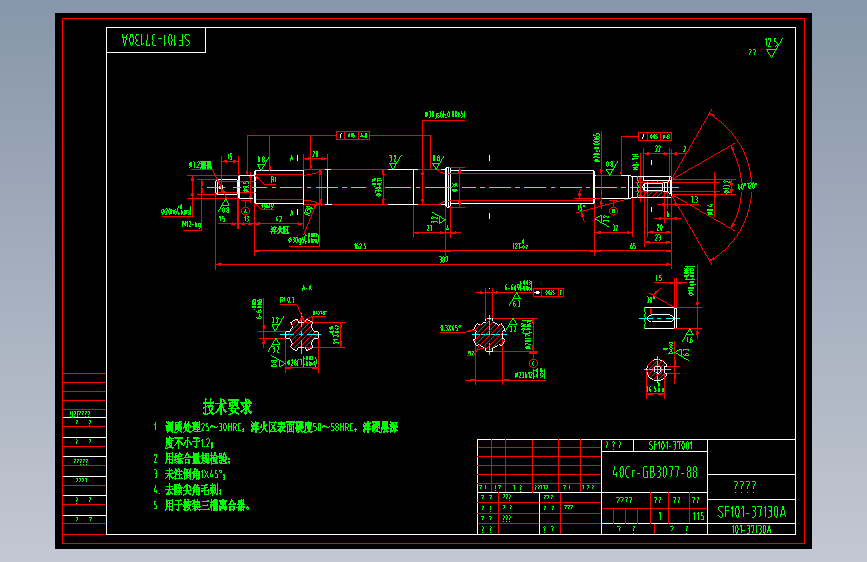Click the '65' dimension at shaft right end
This screenshot has width=867, height=562.
coord(633,246)
